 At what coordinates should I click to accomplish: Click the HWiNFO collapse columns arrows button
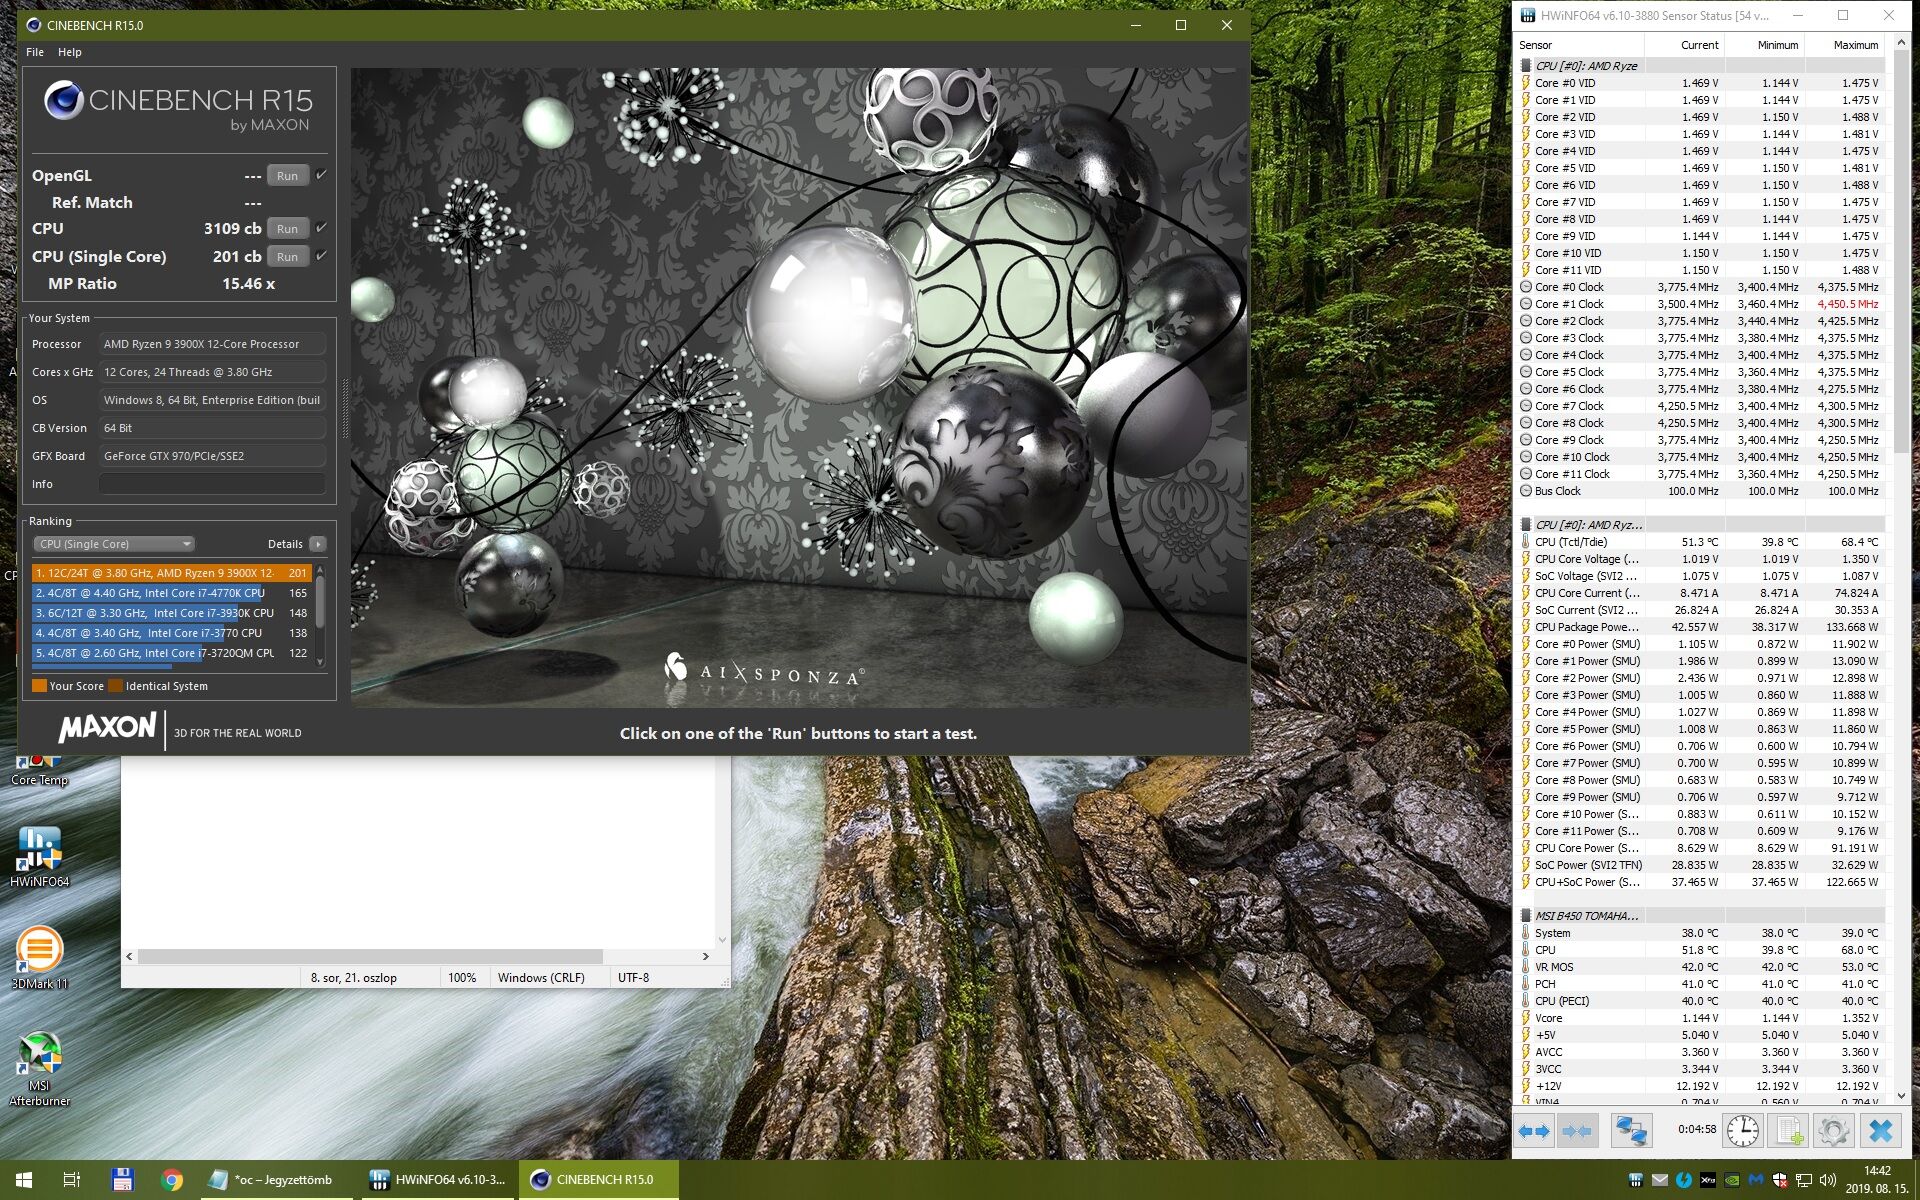[1577, 1131]
